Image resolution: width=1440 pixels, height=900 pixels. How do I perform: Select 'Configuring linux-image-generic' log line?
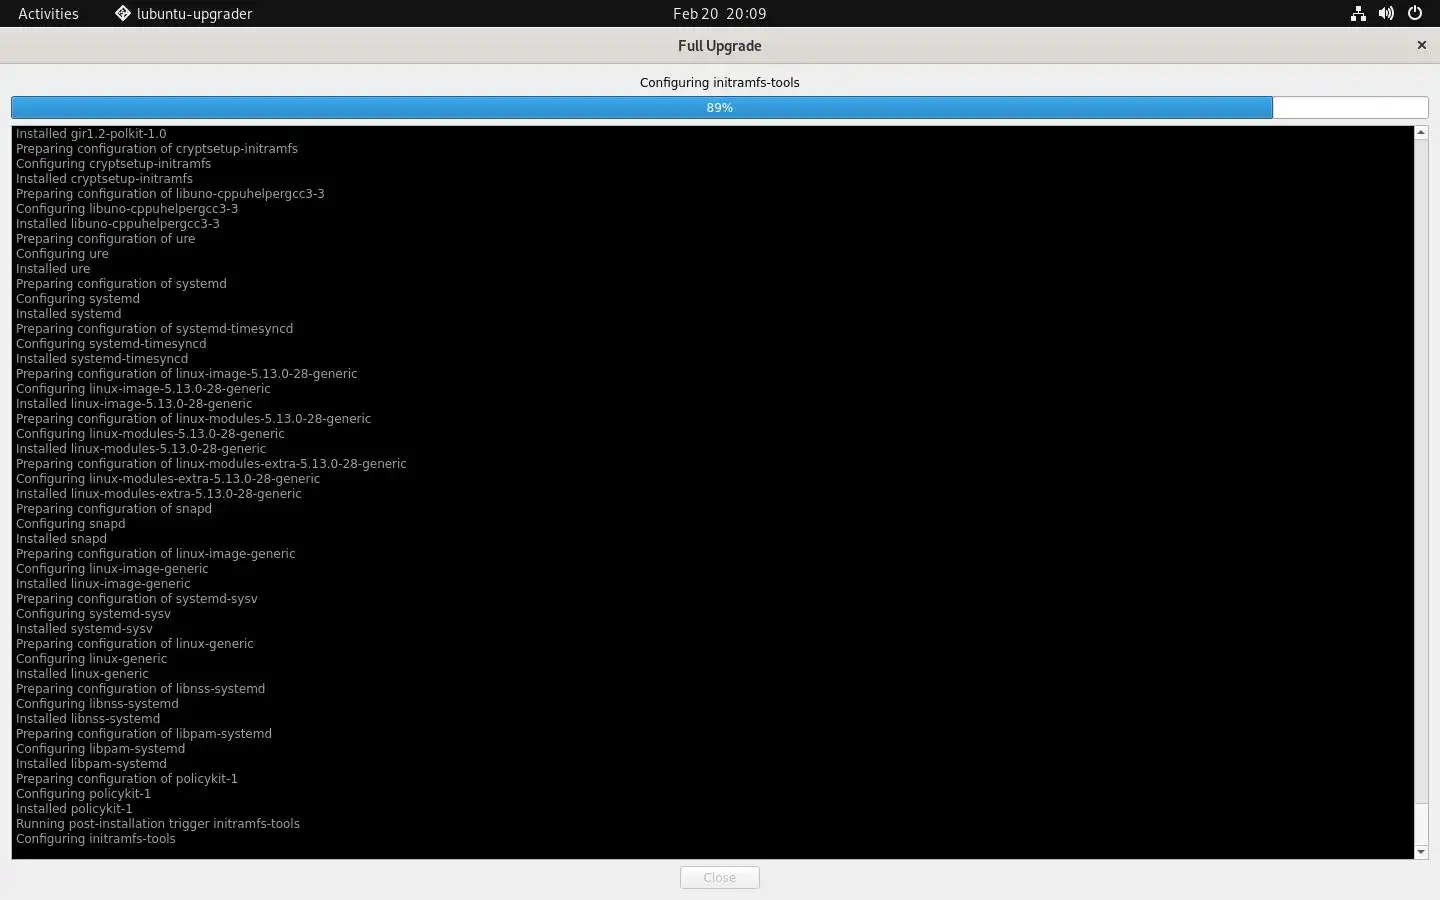(x=112, y=568)
